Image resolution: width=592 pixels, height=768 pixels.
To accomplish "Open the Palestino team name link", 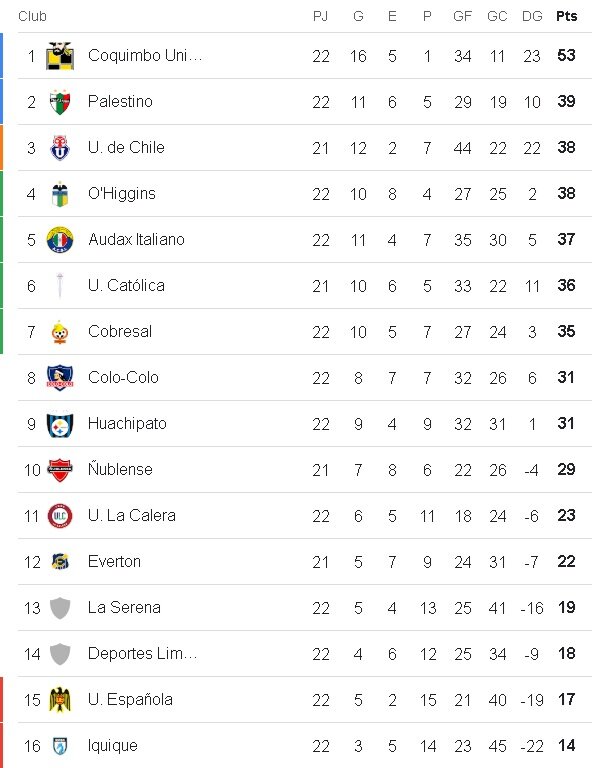I will pyautogui.click(x=120, y=101).
